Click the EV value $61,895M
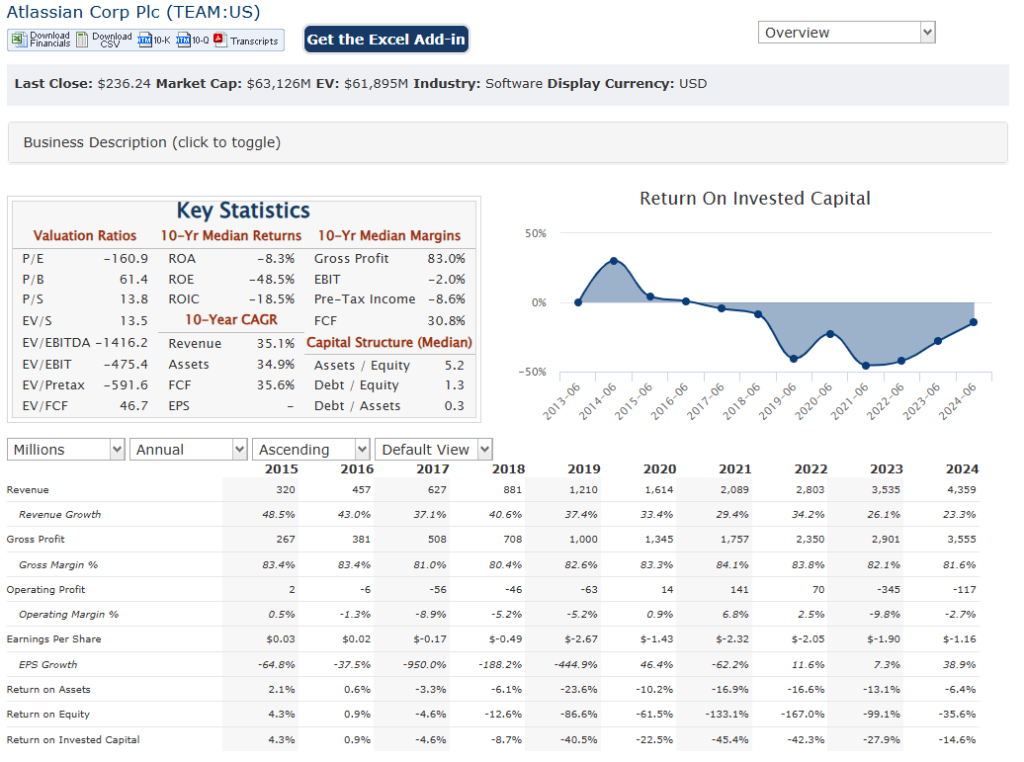1024x762 pixels. [x=376, y=84]
